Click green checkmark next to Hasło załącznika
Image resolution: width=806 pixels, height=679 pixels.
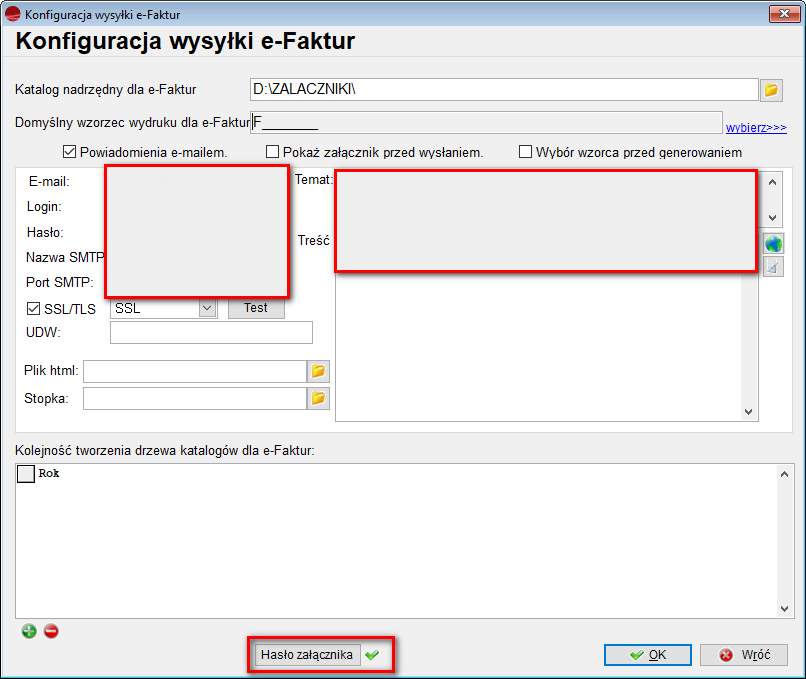pyautogui.click(x=373, y=655)
